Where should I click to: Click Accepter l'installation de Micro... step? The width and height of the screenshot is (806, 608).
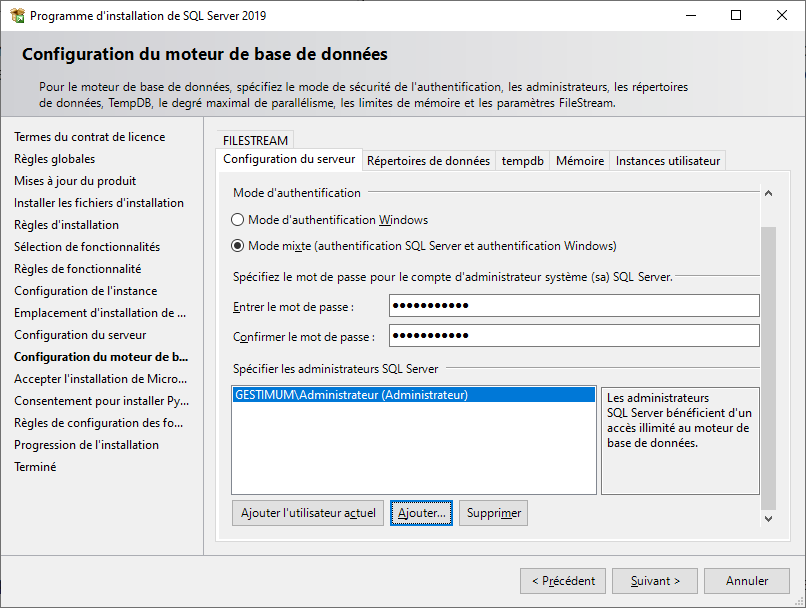tap(100, 379)
